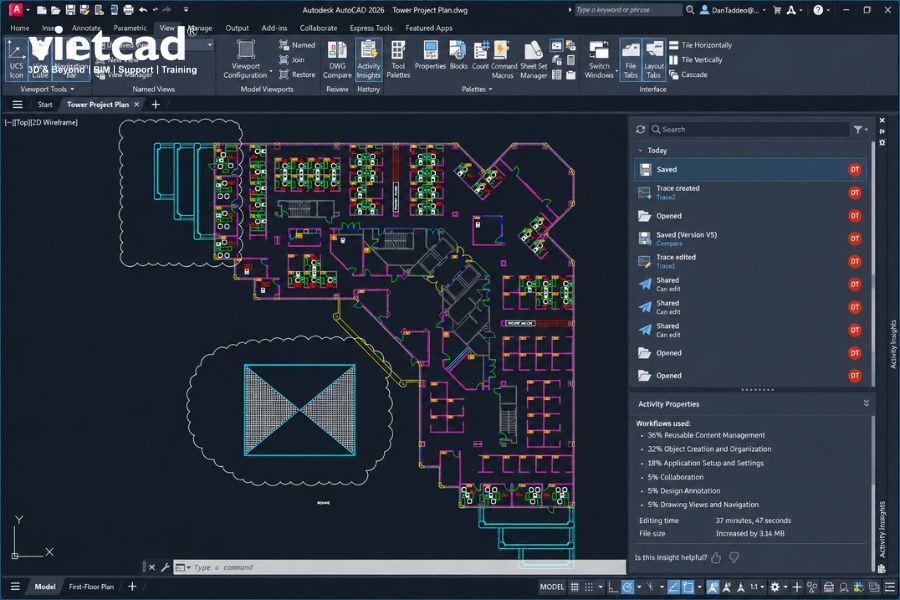Toggle Layout Tabs display
The height and width of the screenshot is (600, 900).
(x=654, y=60)
